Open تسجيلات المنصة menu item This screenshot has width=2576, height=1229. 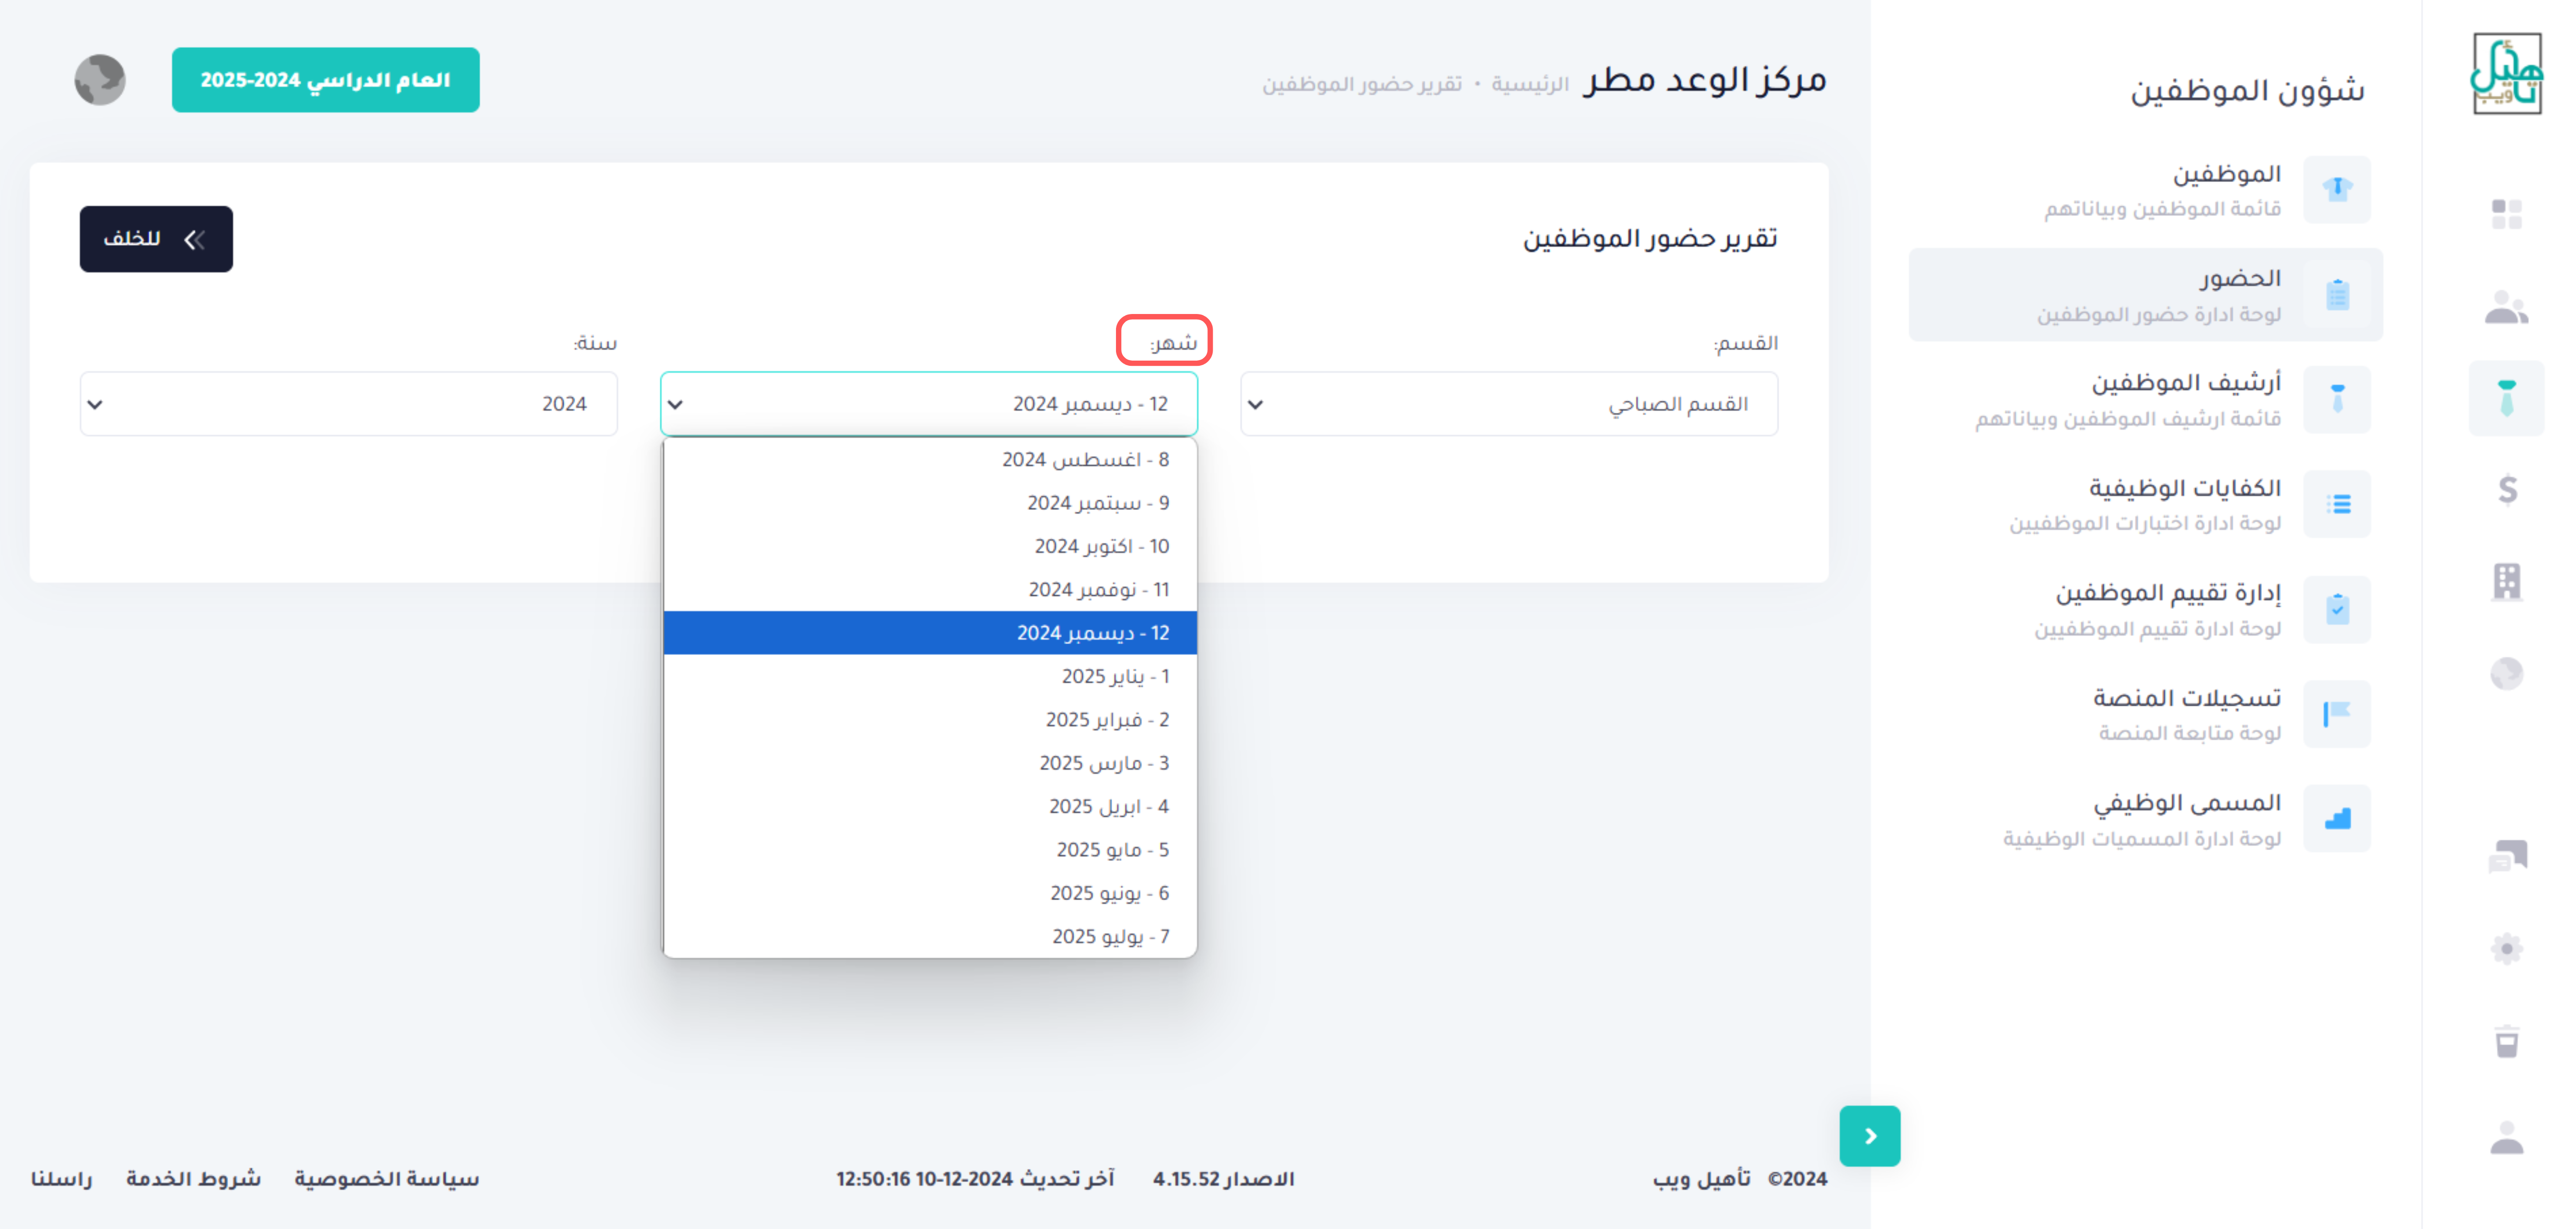(2145, 714)
